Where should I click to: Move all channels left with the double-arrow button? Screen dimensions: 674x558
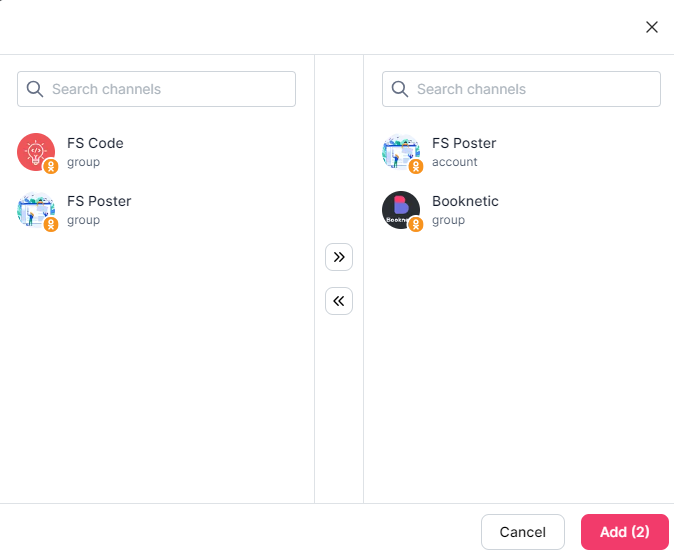click(339, 301)
